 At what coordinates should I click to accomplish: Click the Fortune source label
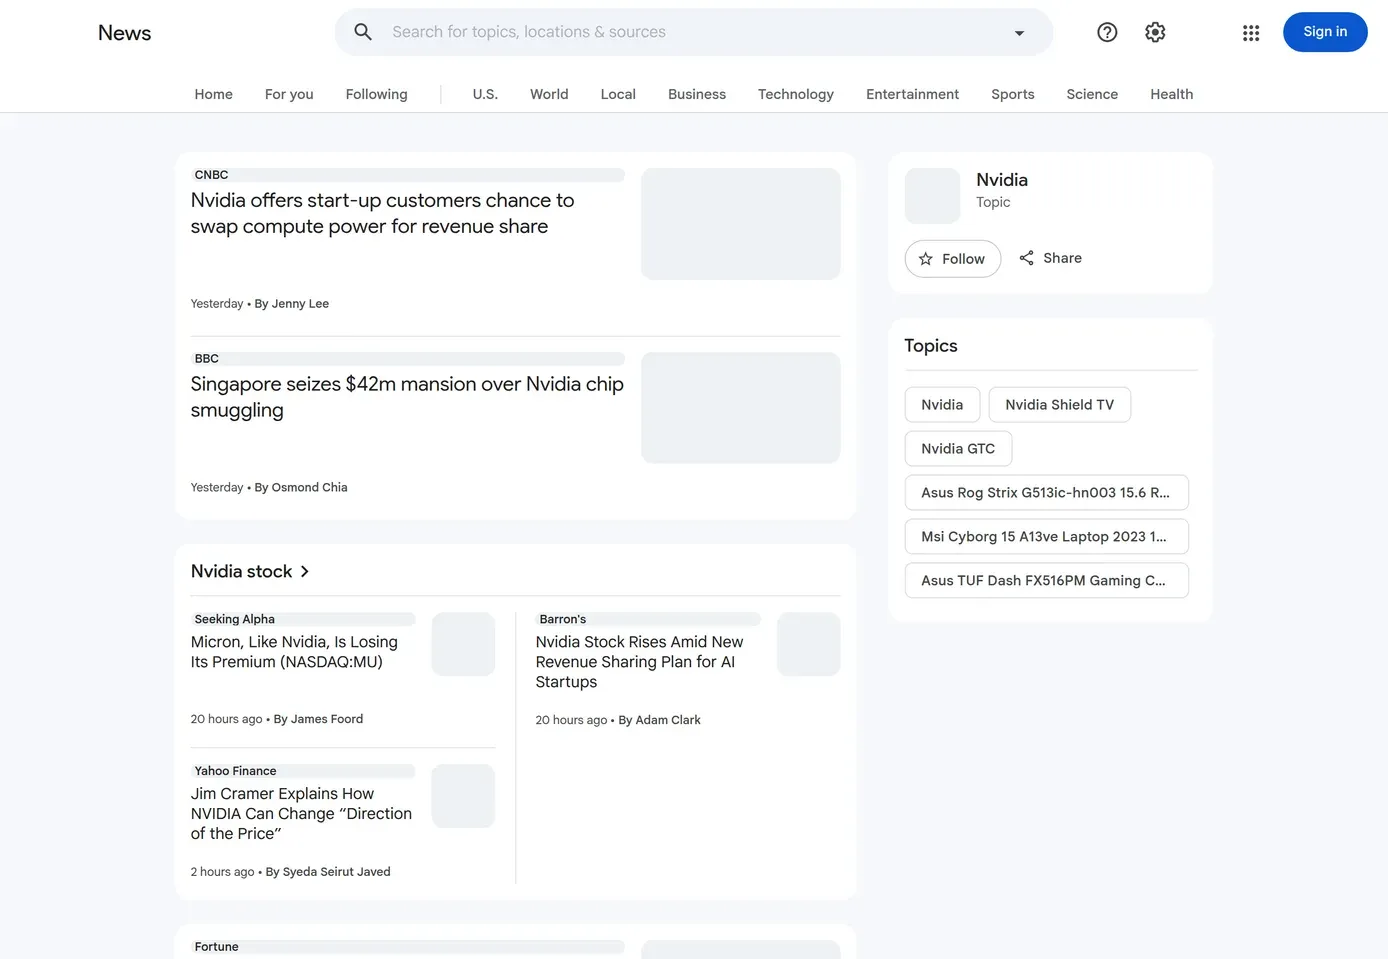216,947
